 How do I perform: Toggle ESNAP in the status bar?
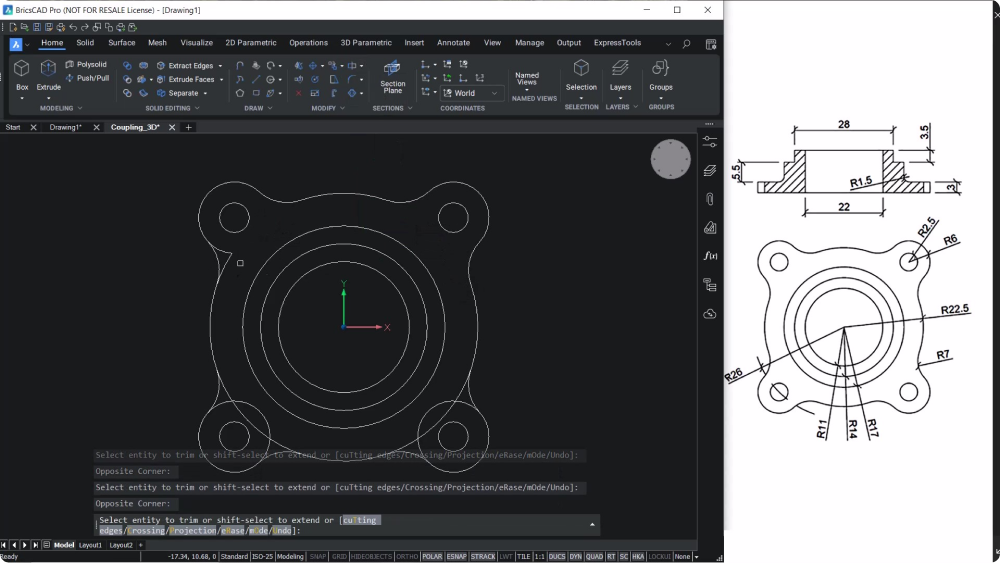pos(457,557)
